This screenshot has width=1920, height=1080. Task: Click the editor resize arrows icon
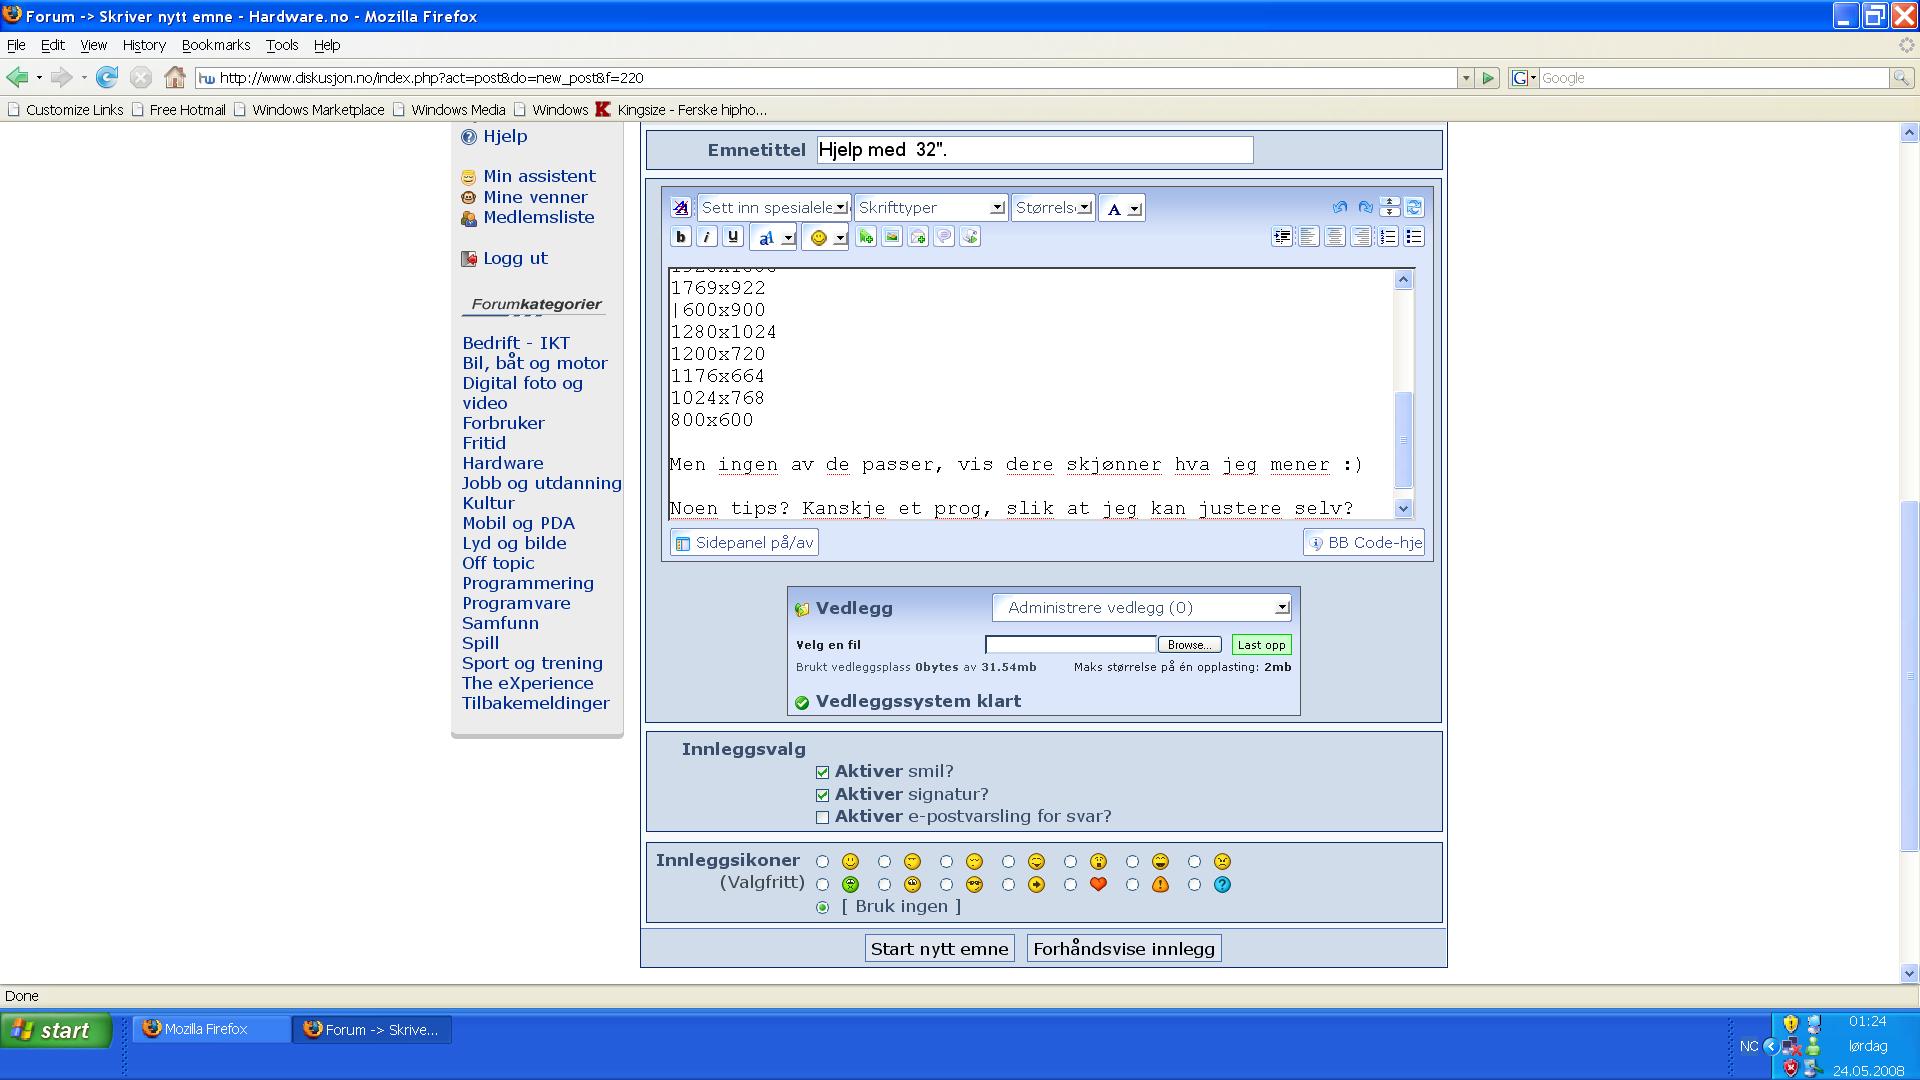[1390, 207]
